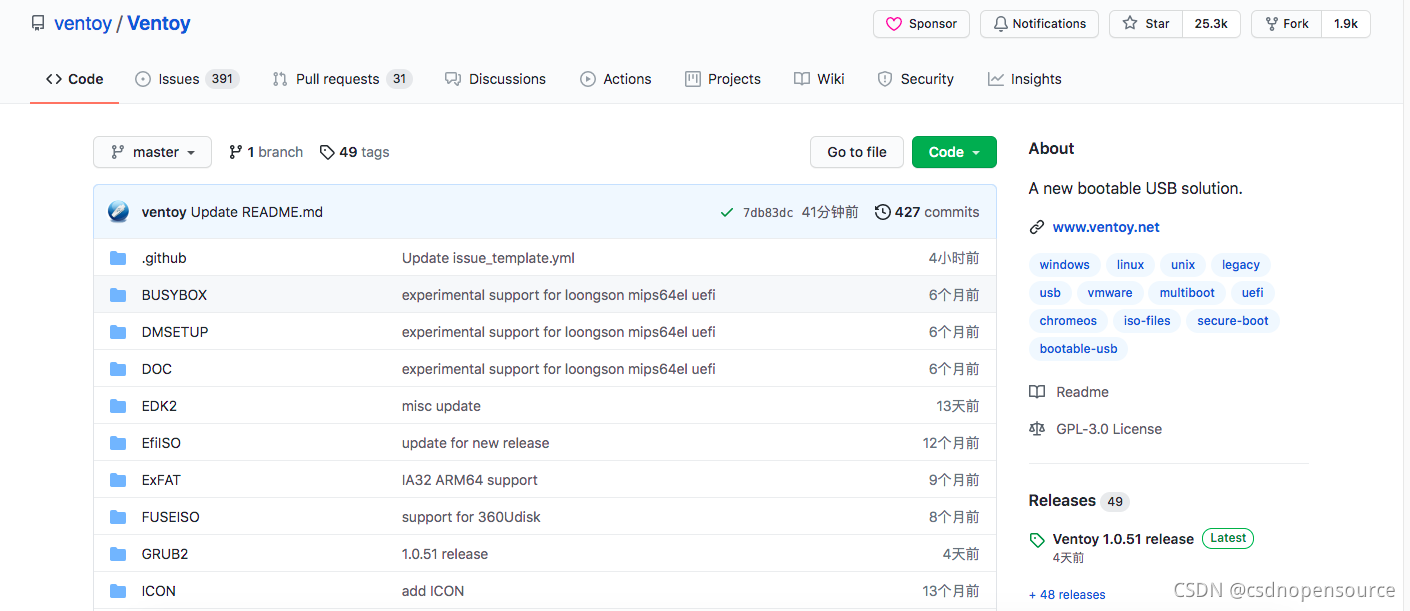View the 25.3k stargazers count
The image size is (1410, 611).
(1211, 24)
